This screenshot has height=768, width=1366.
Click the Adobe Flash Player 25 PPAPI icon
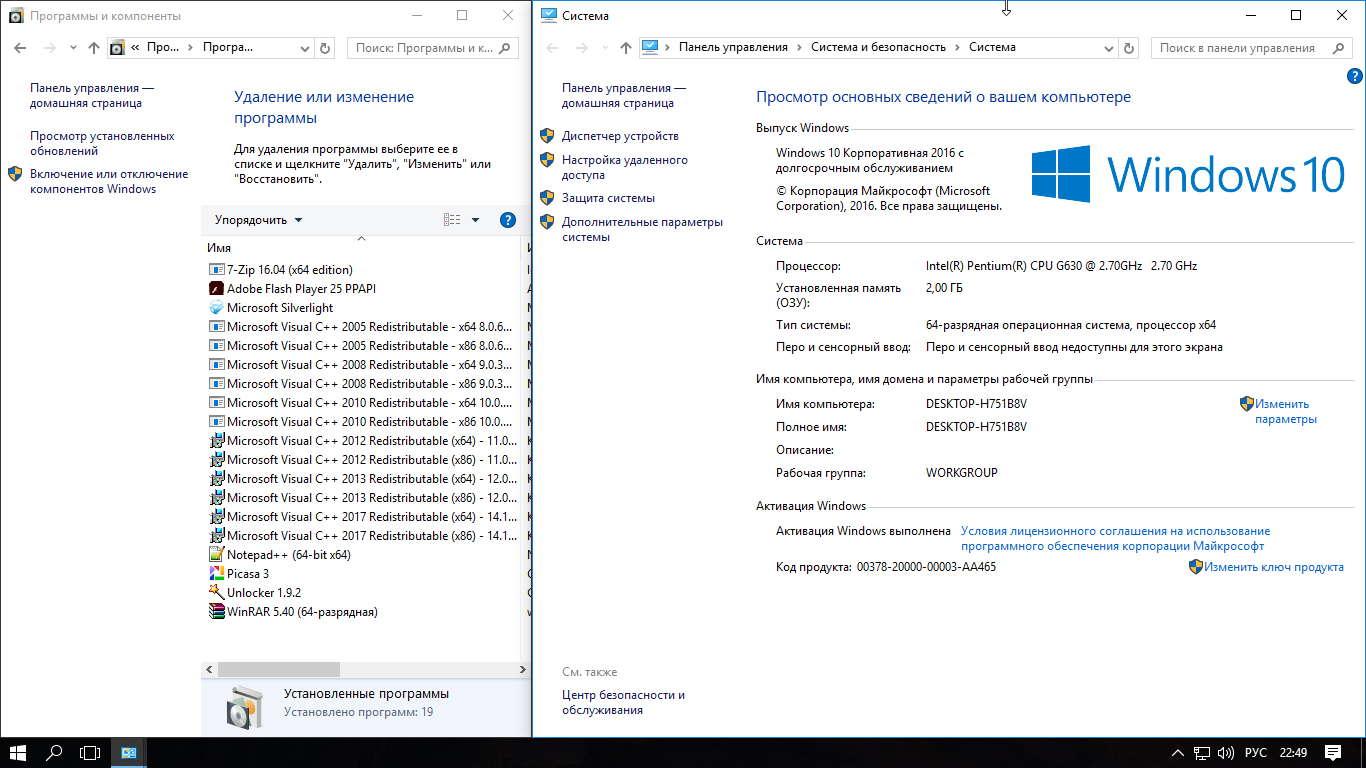(x=217, y=288)
